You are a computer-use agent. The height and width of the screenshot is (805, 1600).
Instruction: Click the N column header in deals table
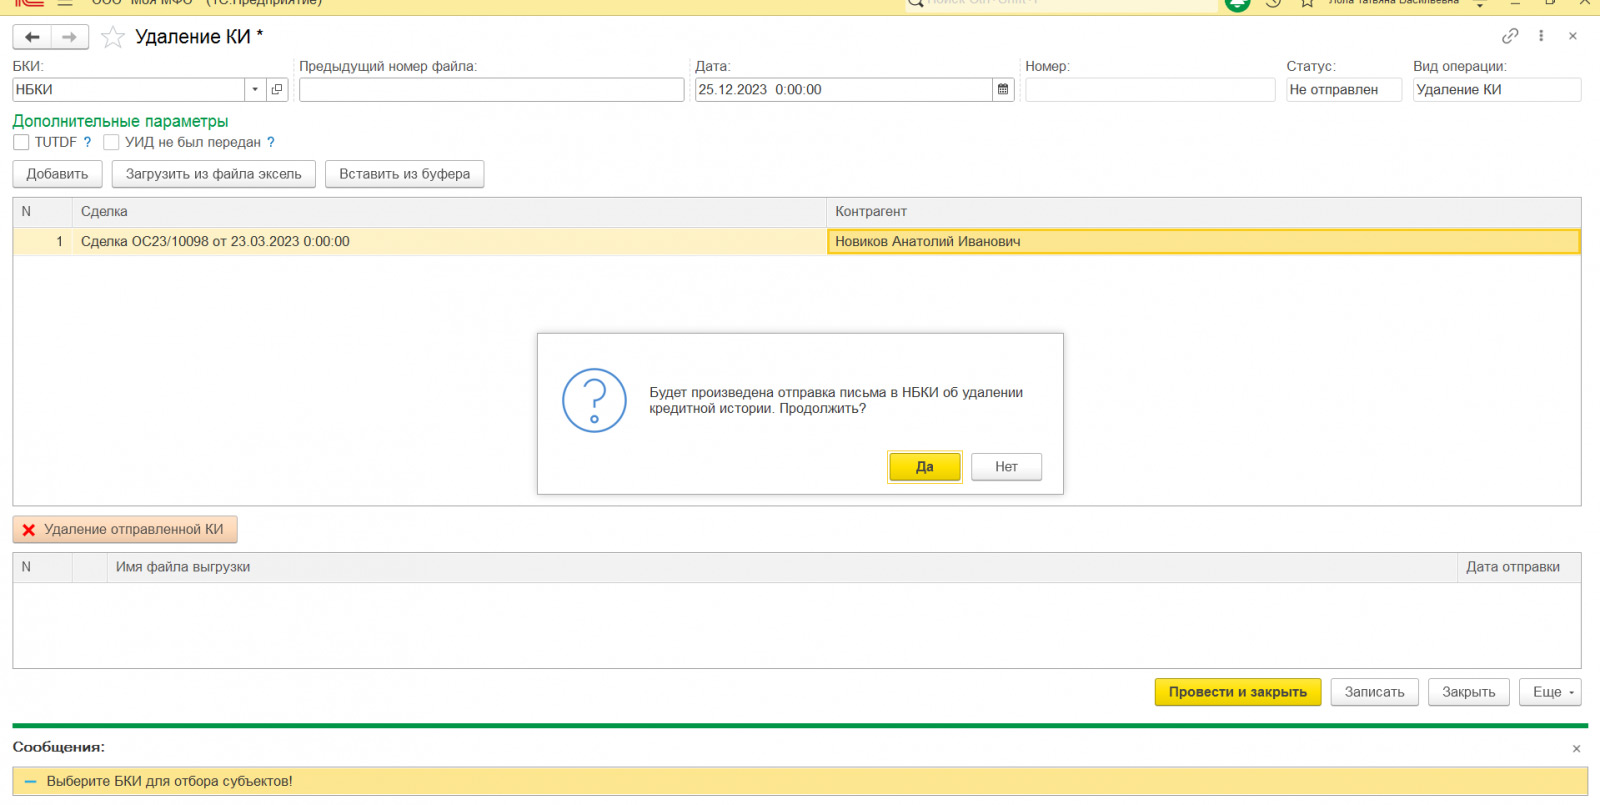[42, 212]
